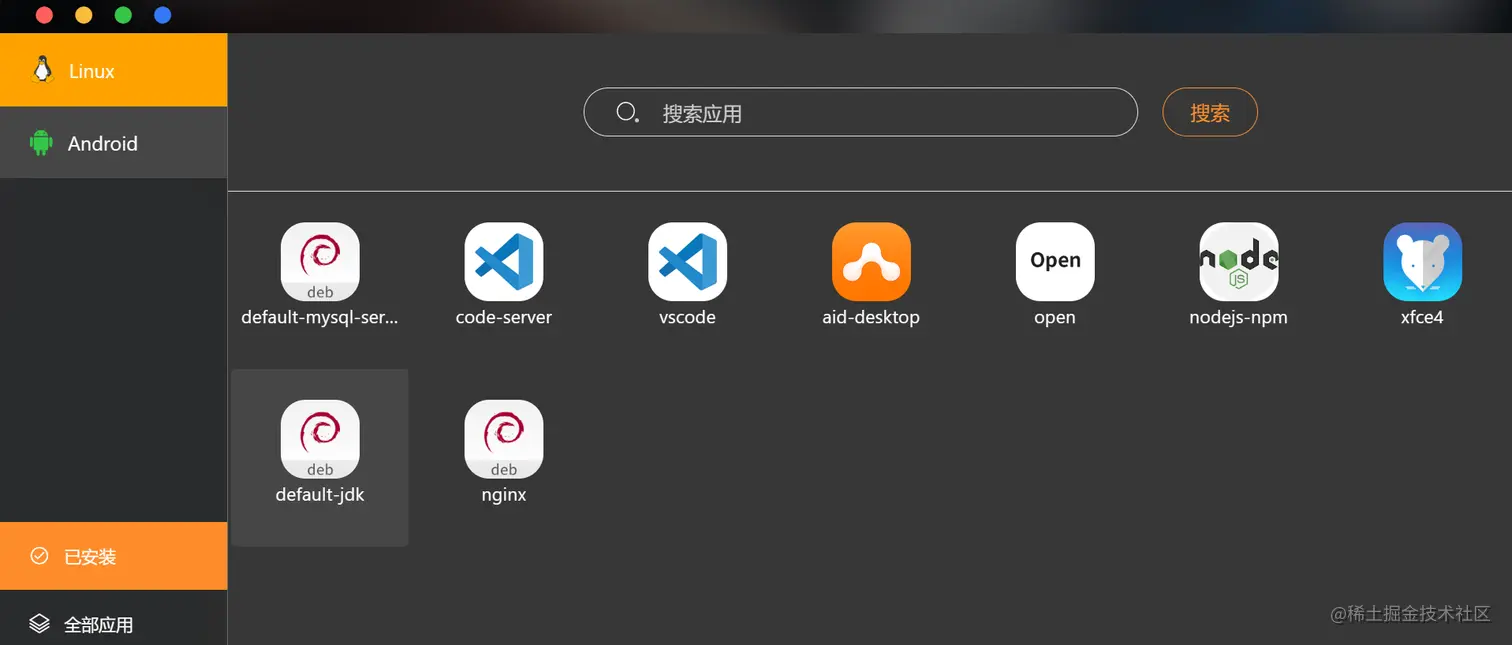The image size is (1512, 645).
Task: Click the default-mysql-ser... label text
Action: tap(320, 318)
